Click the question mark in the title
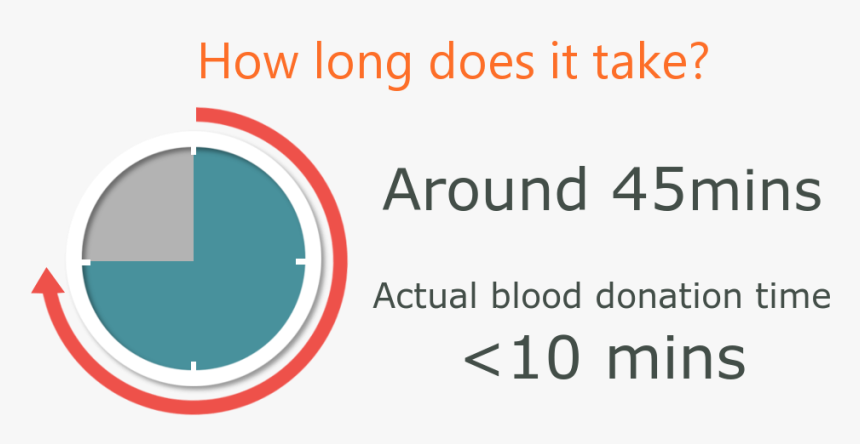 coord(694,60)
